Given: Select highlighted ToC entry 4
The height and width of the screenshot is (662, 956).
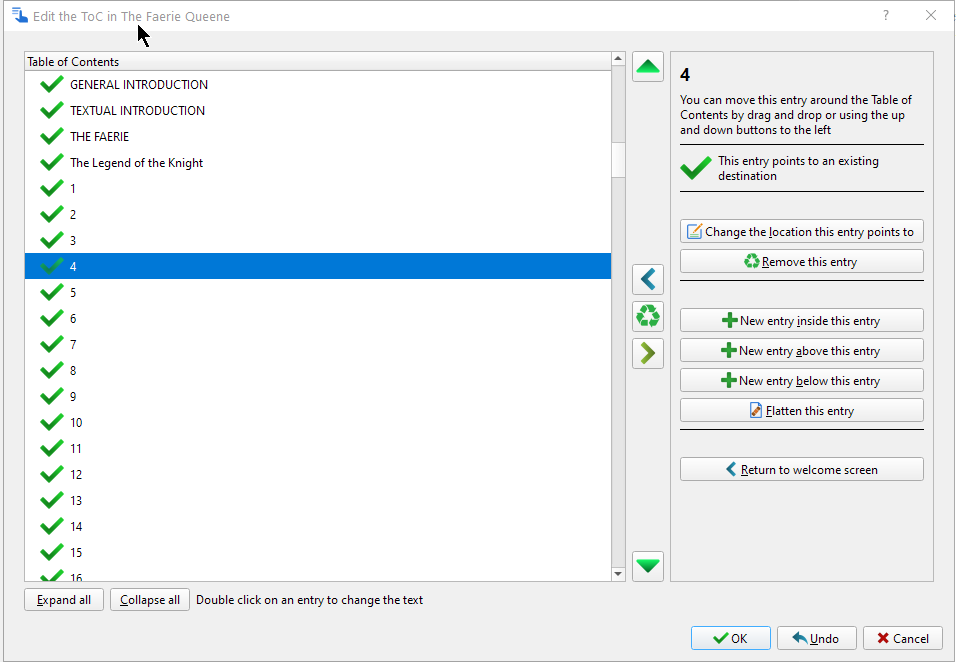Looking at the screenshot, I should [x=318, y=266].
